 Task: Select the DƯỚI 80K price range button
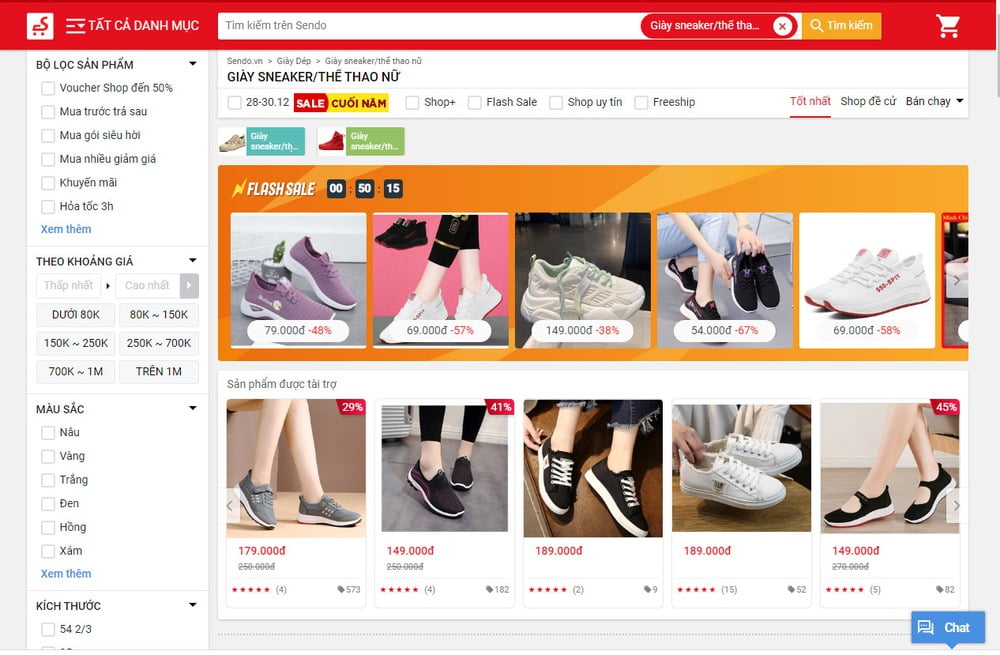click(74, 314)
